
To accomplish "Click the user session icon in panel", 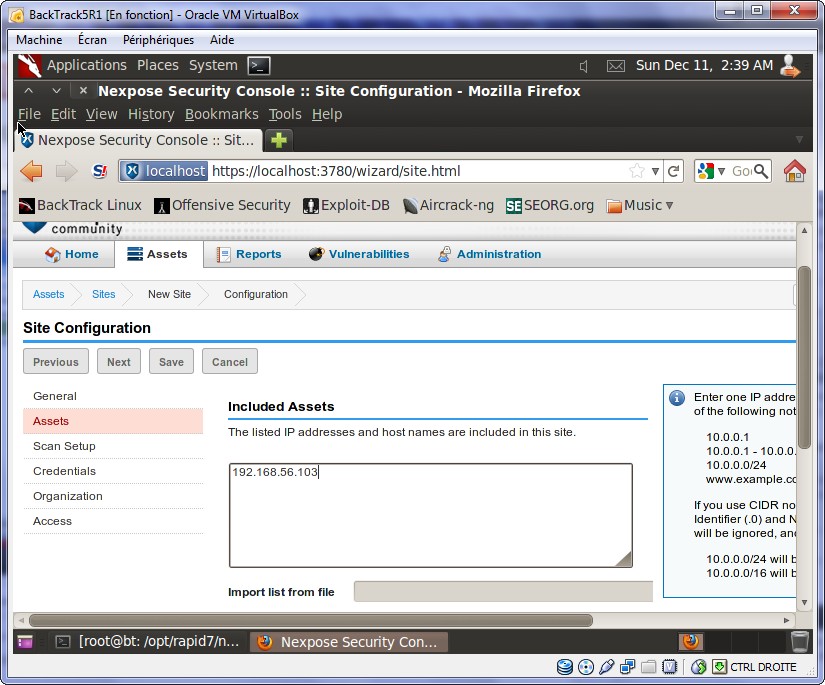I will (x=790, y=66).
